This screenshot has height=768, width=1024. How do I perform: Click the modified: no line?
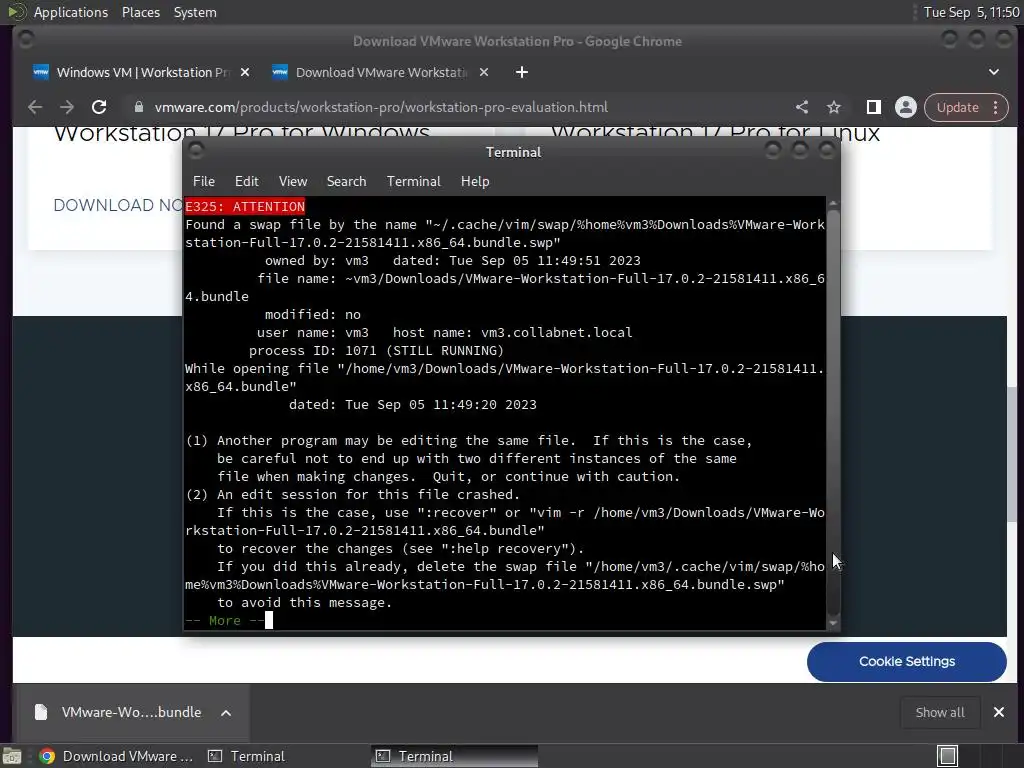[x=312, y=315]
